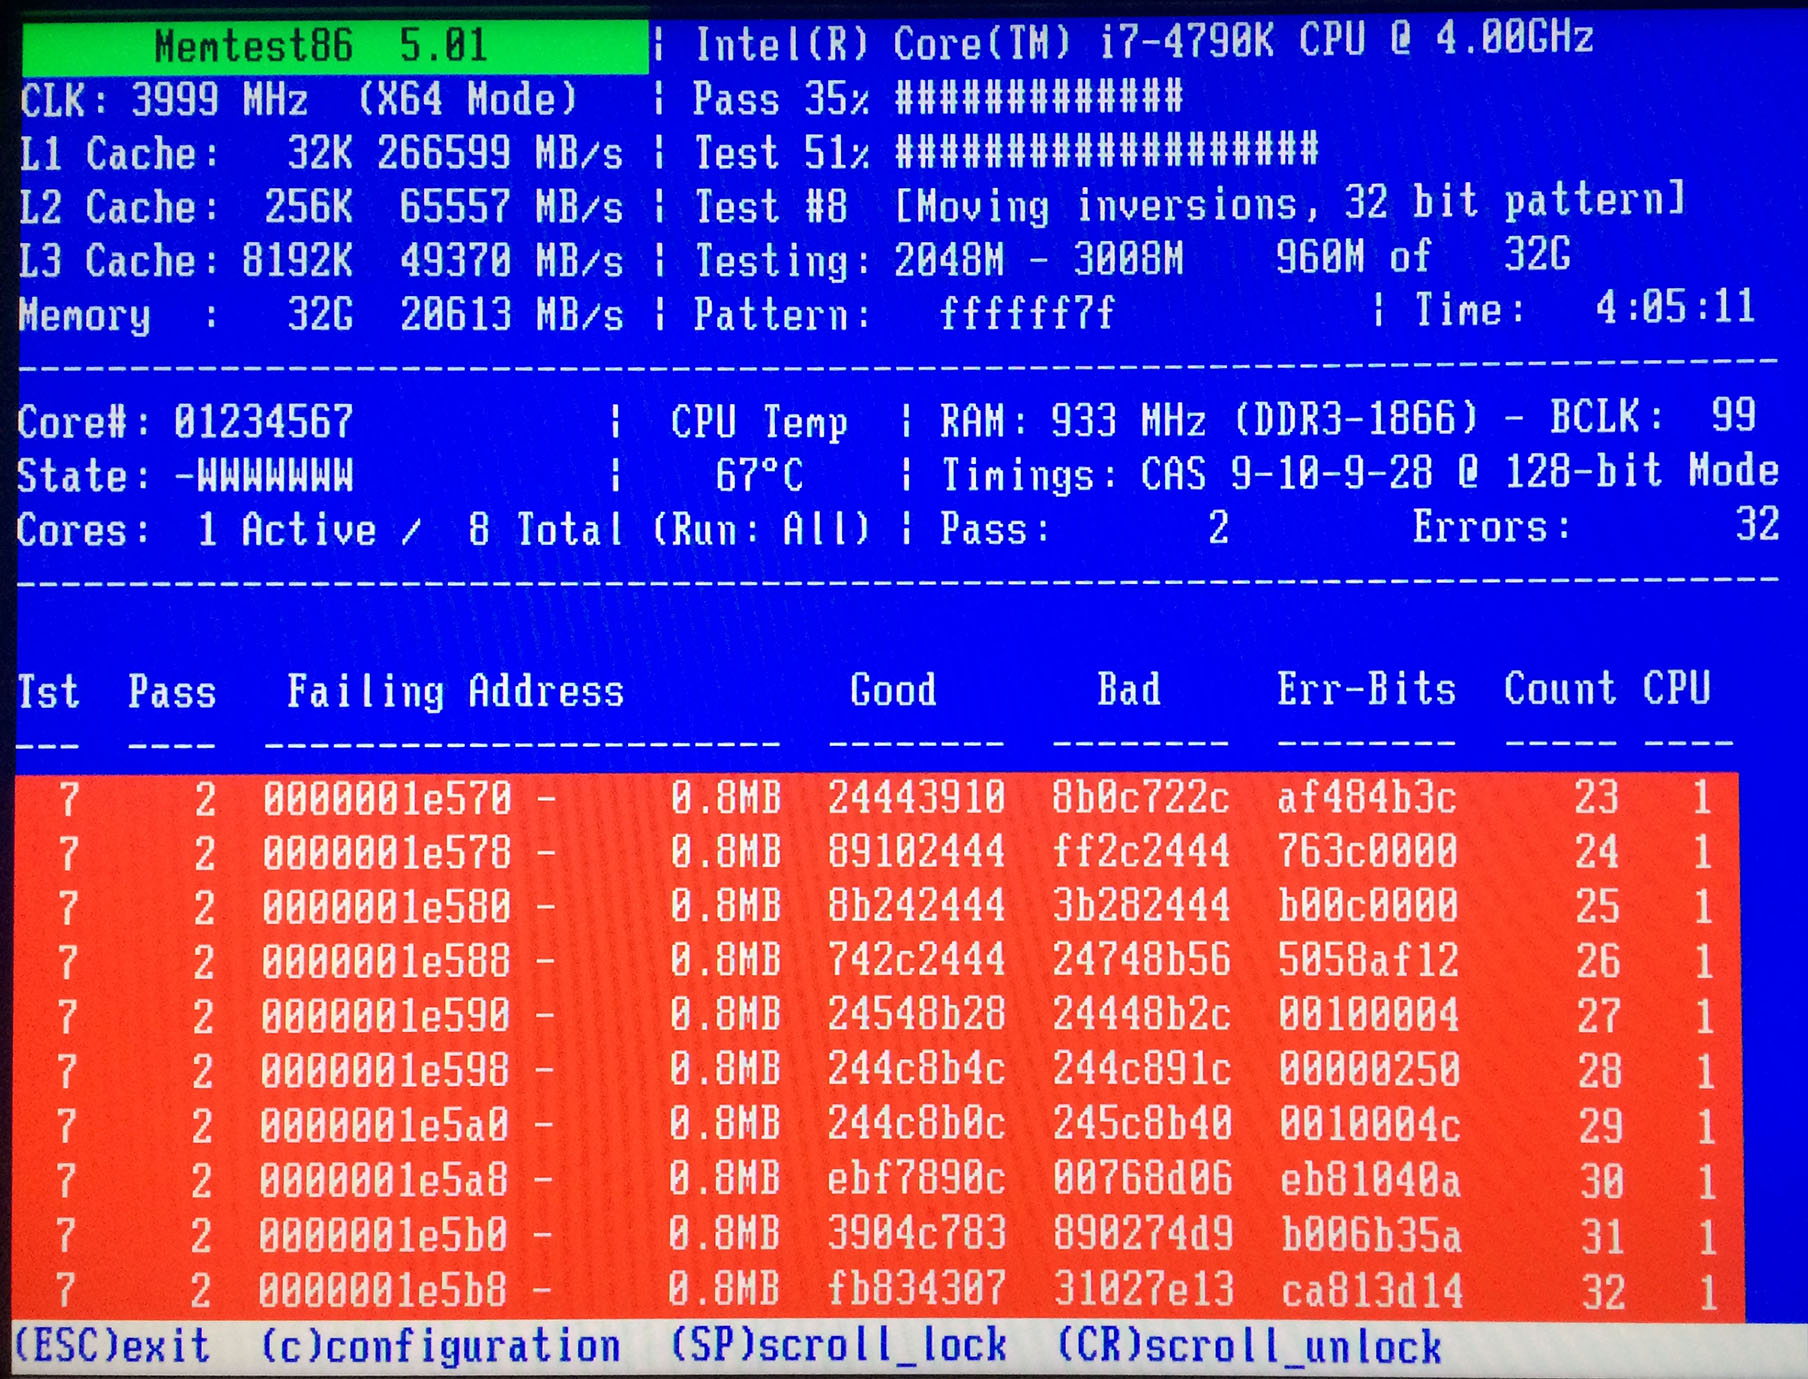Viewport: 1808px width, 1379px height.
Task: Choose (CR)scroll_unlock in the bottom bar
Action: coord(1249,1347)
